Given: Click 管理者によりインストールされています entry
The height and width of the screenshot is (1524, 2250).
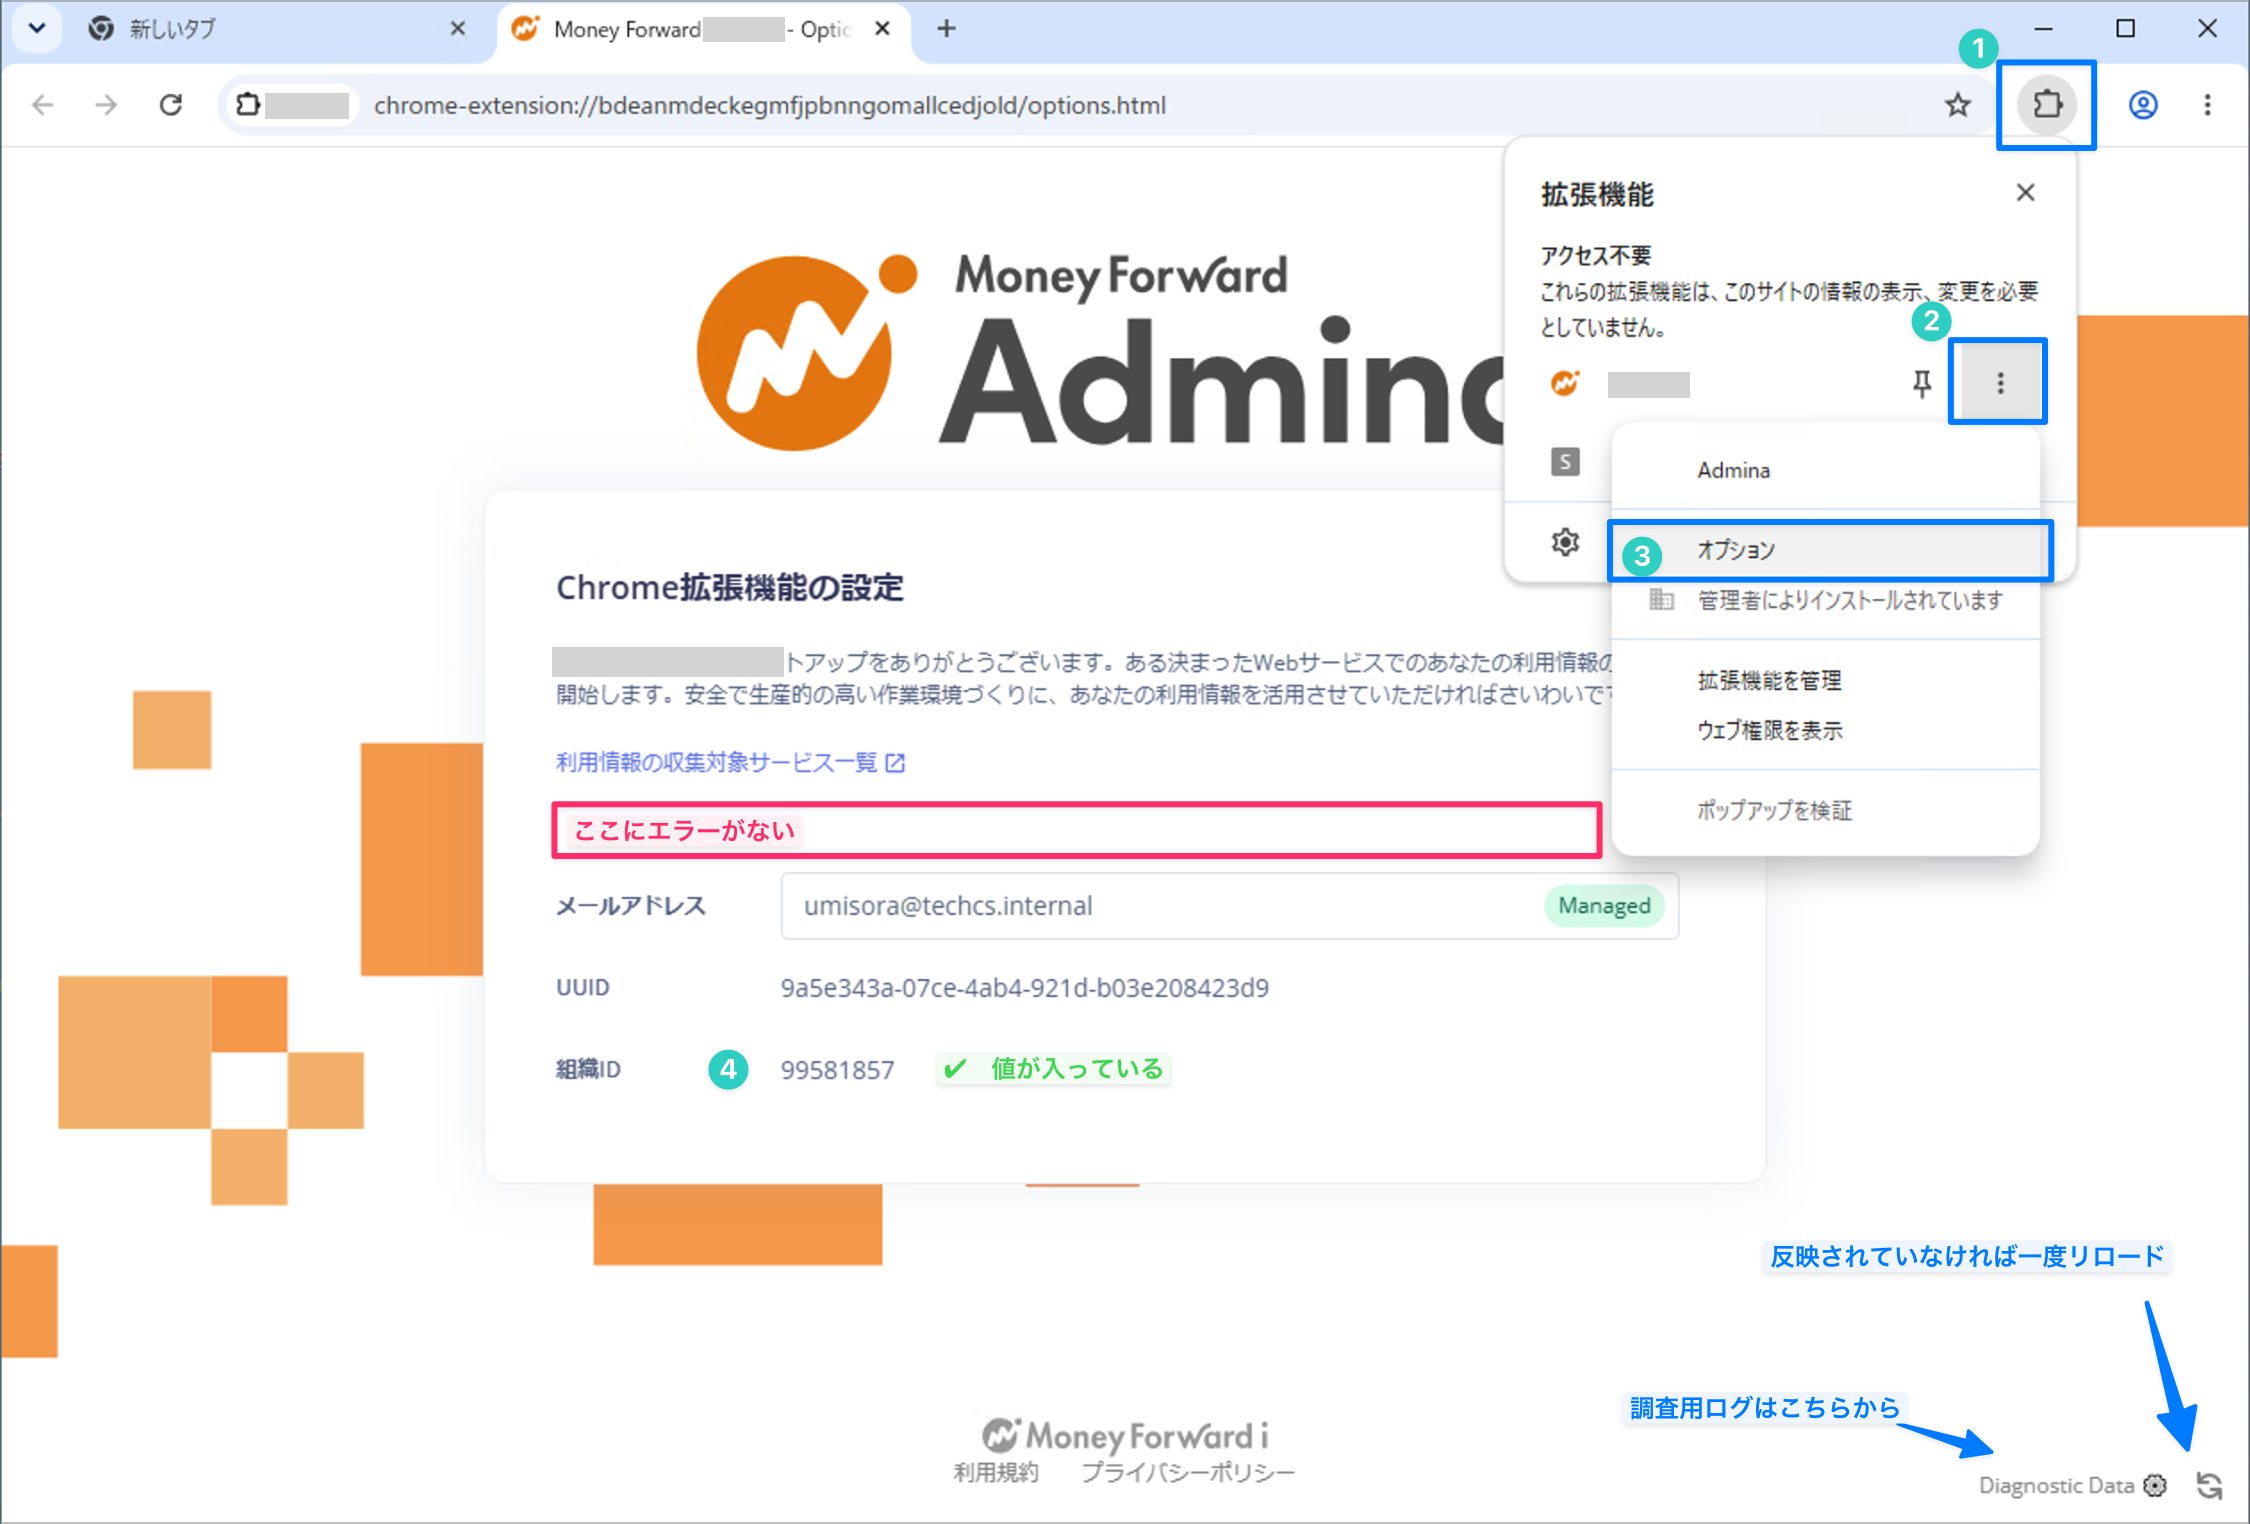Looking at the screenshot, I should click(x=1826, y=601).
